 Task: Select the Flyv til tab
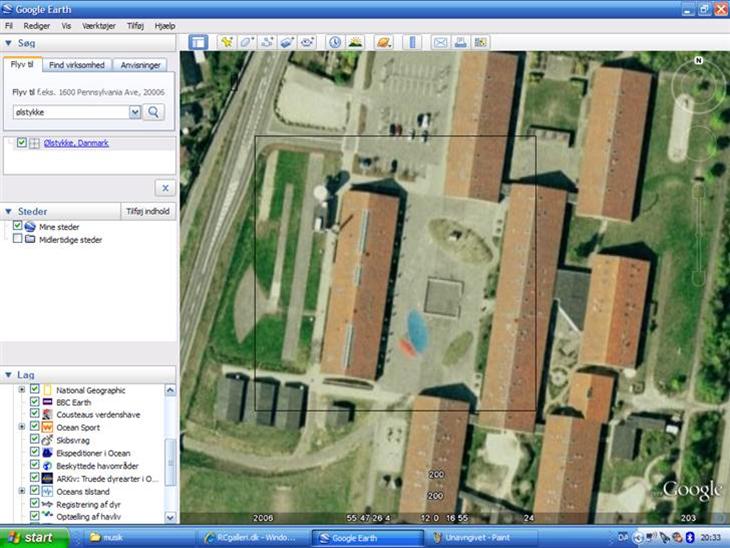(22, 64)
